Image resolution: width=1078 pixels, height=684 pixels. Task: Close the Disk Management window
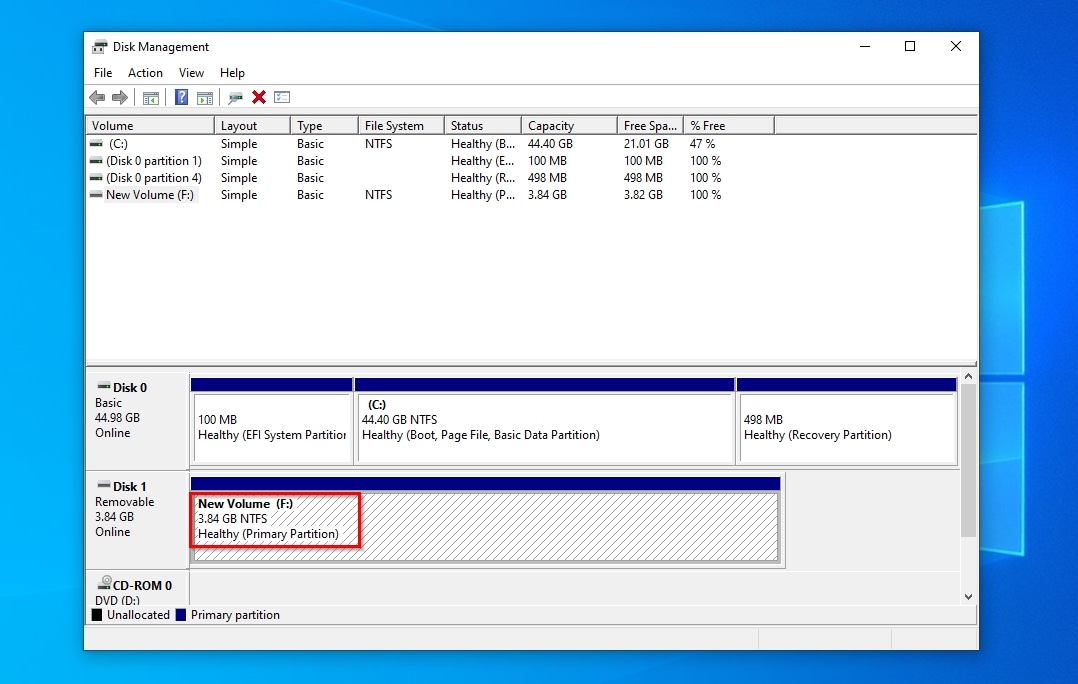[956, 46]
